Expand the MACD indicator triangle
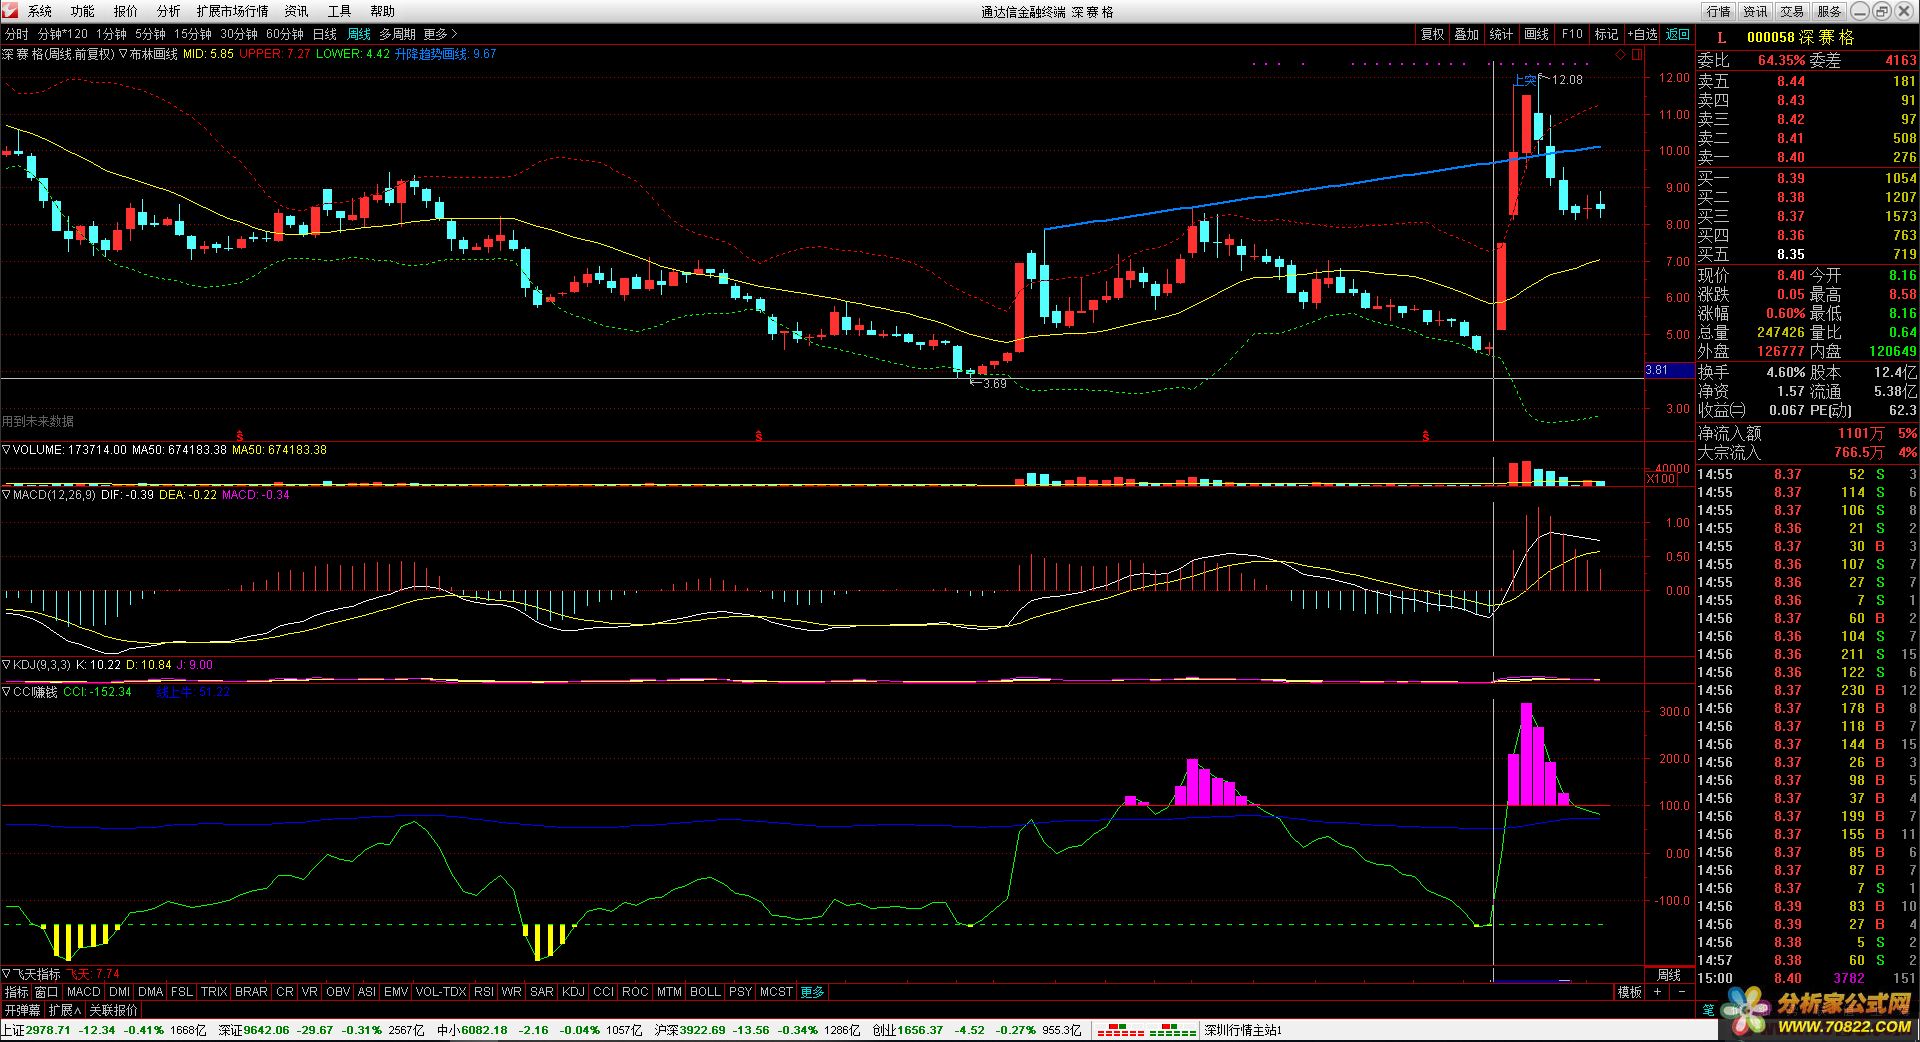Image resolution: width=1920 pixels, height=1042 pixels. [x=6, y=495]
